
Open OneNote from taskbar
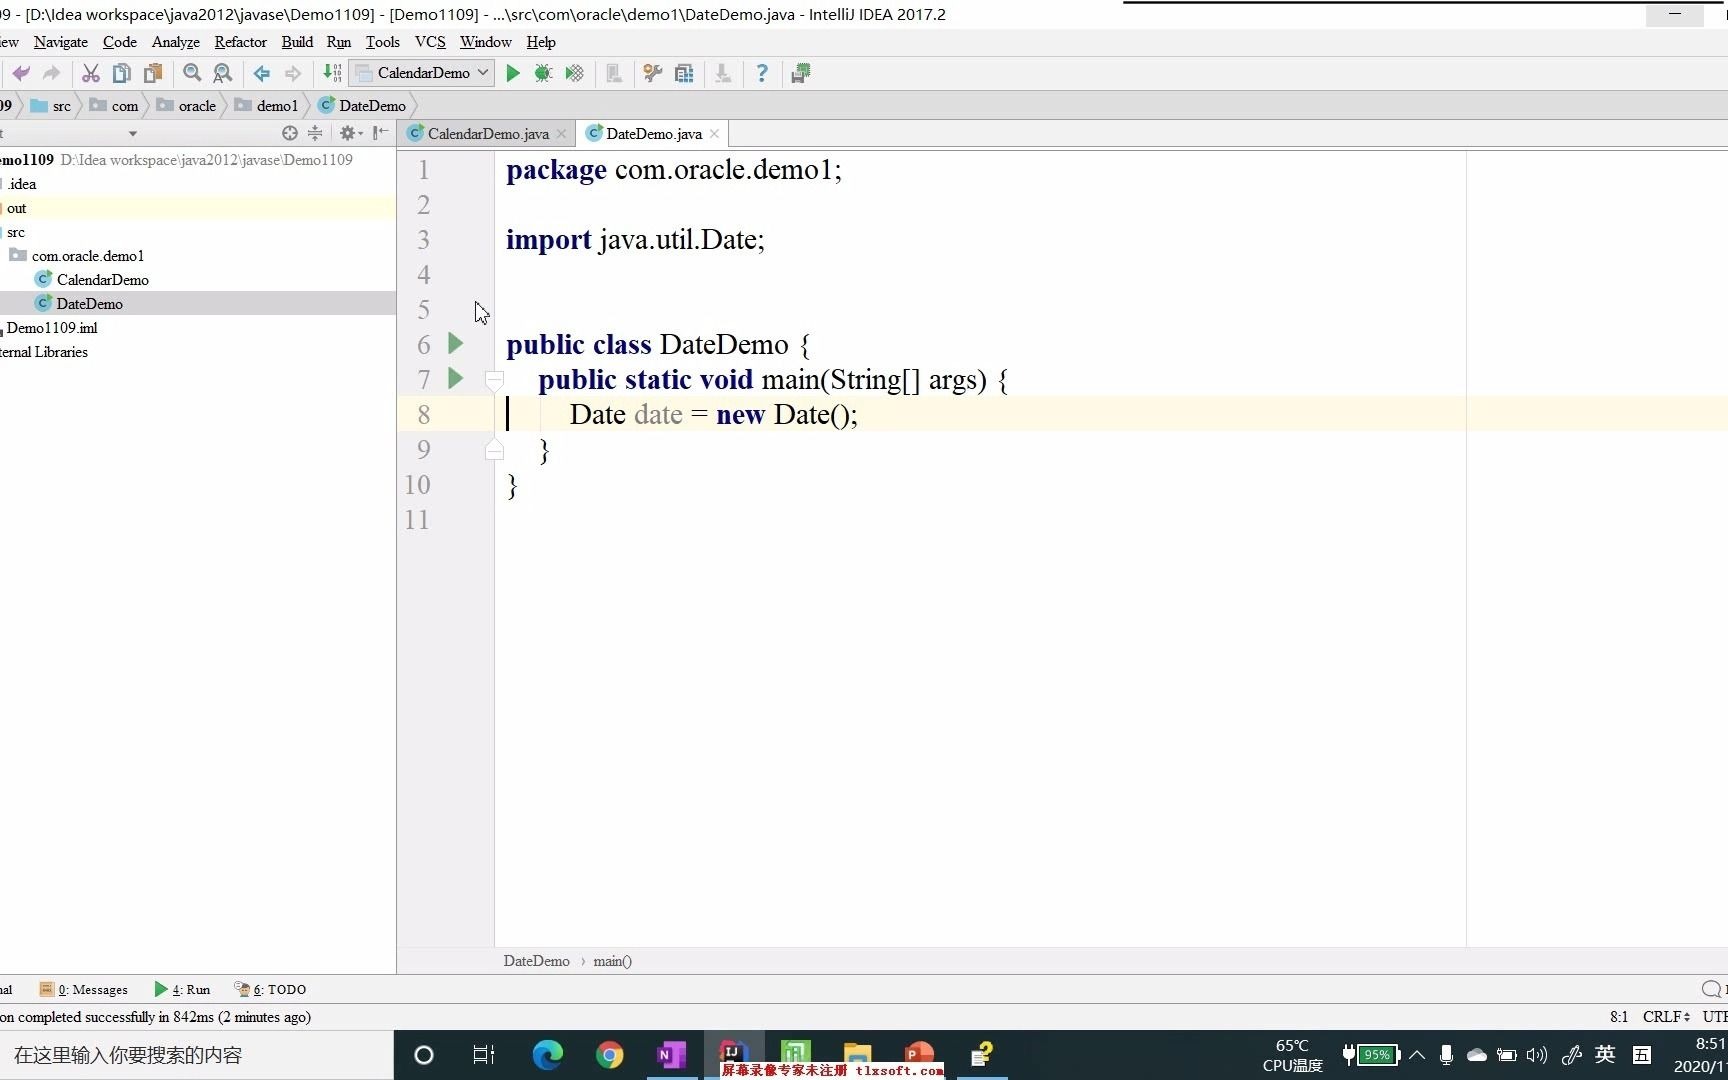coord(671,1055)
